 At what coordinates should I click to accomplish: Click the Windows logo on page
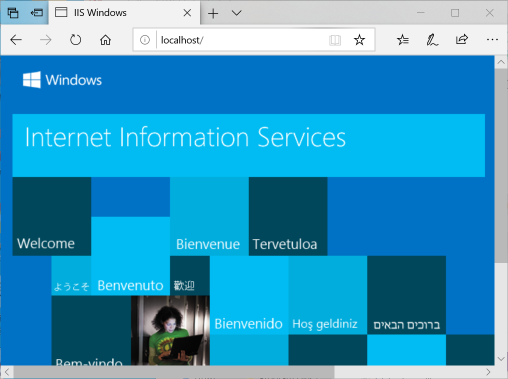coord(62,80)
